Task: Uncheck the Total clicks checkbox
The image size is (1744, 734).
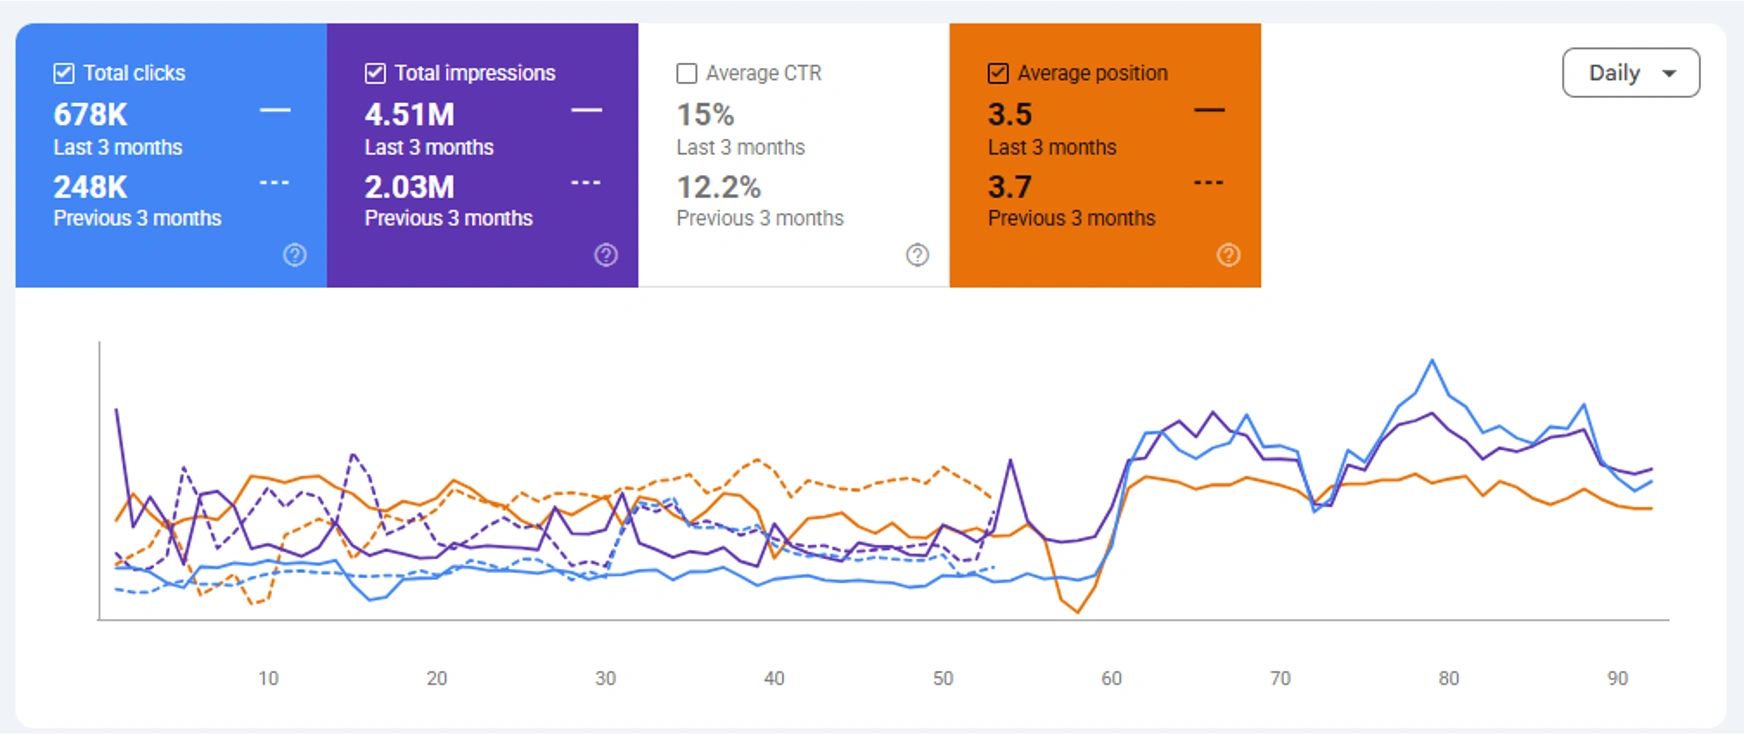Action: [x=64, y=73]
